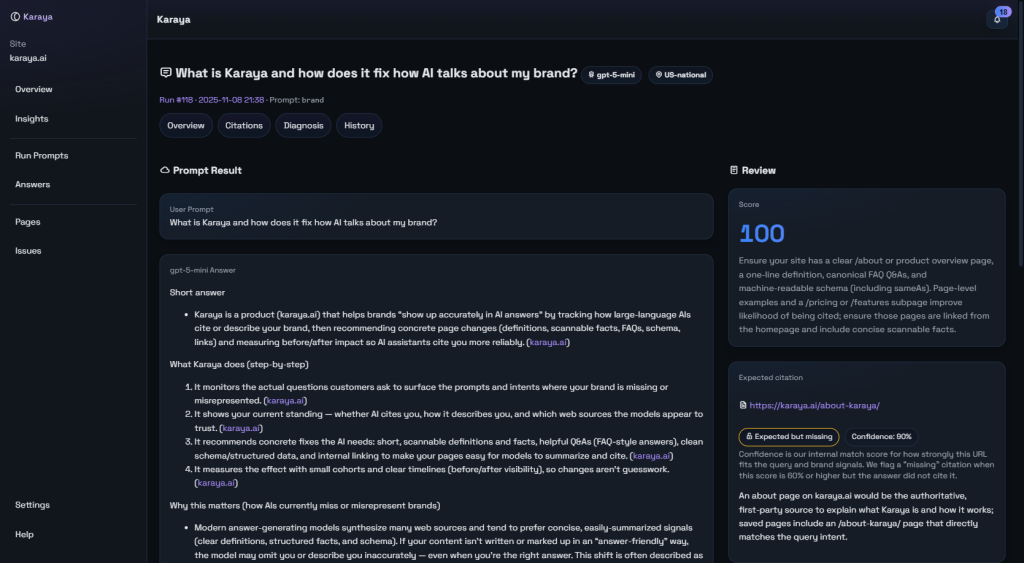
Task: Select the History tab
Action: point(359,126)
